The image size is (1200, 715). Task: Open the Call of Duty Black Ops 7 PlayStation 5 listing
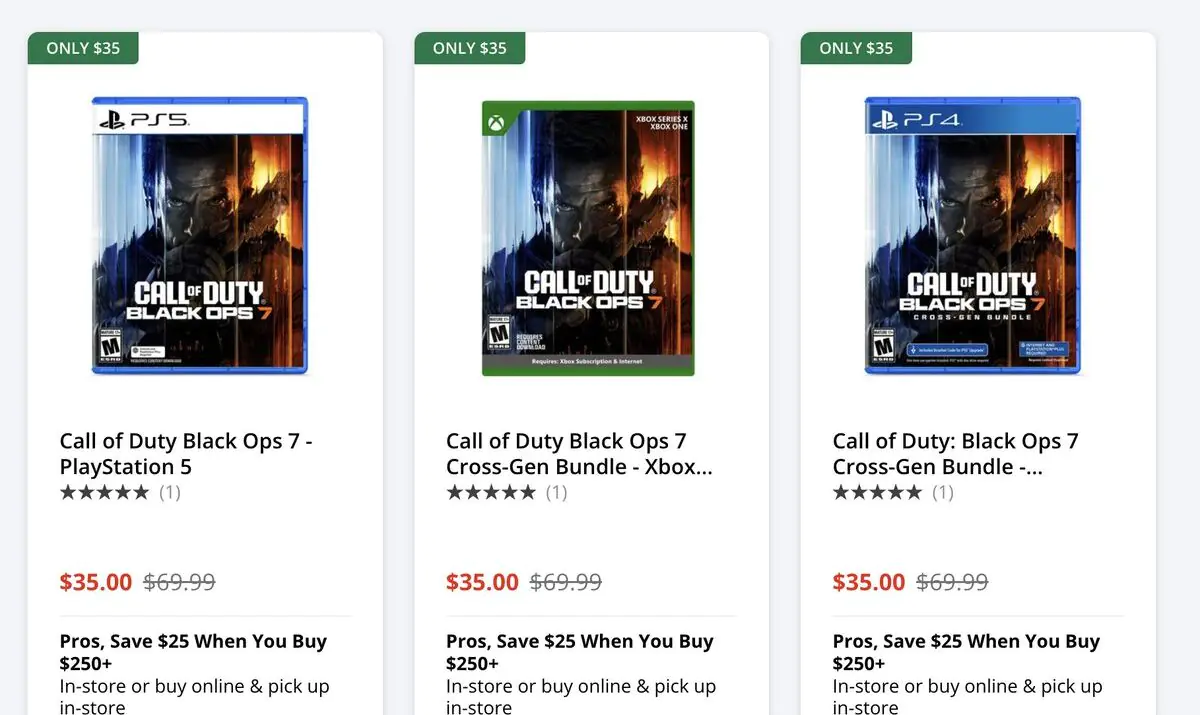pyautogui.click(x=184, y=453)
